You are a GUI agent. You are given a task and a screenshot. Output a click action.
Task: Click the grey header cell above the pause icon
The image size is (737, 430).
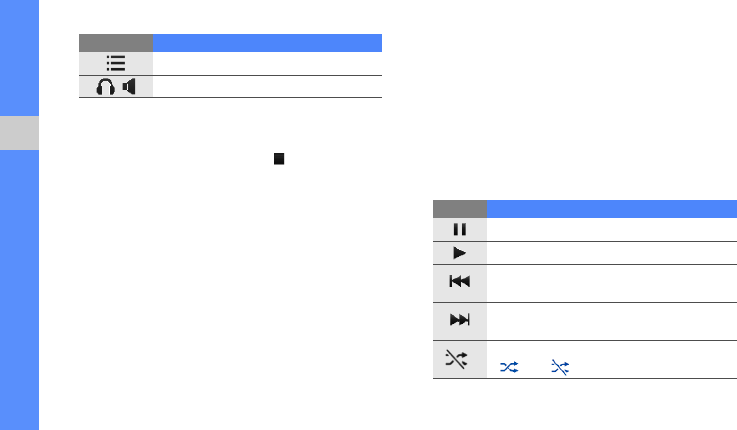coord(460,209)
